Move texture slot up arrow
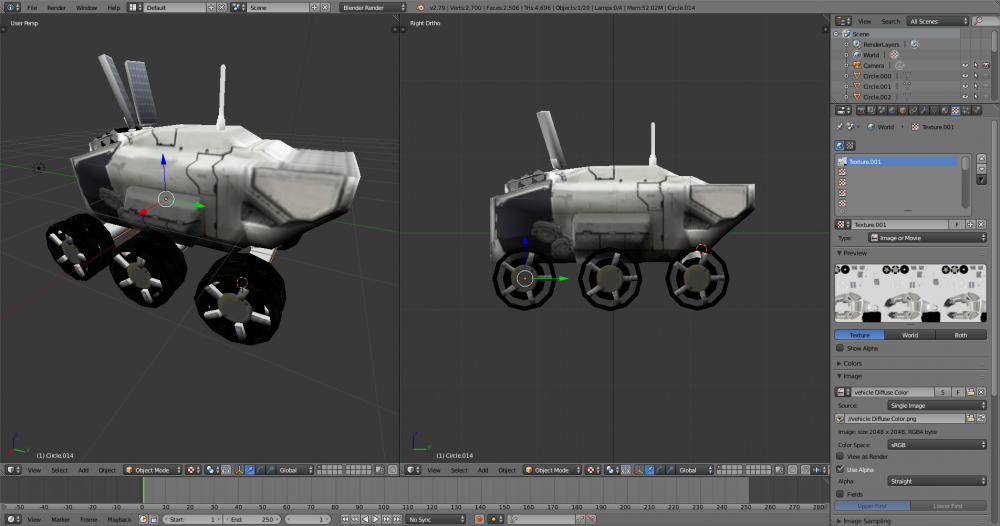 [982, 158]
